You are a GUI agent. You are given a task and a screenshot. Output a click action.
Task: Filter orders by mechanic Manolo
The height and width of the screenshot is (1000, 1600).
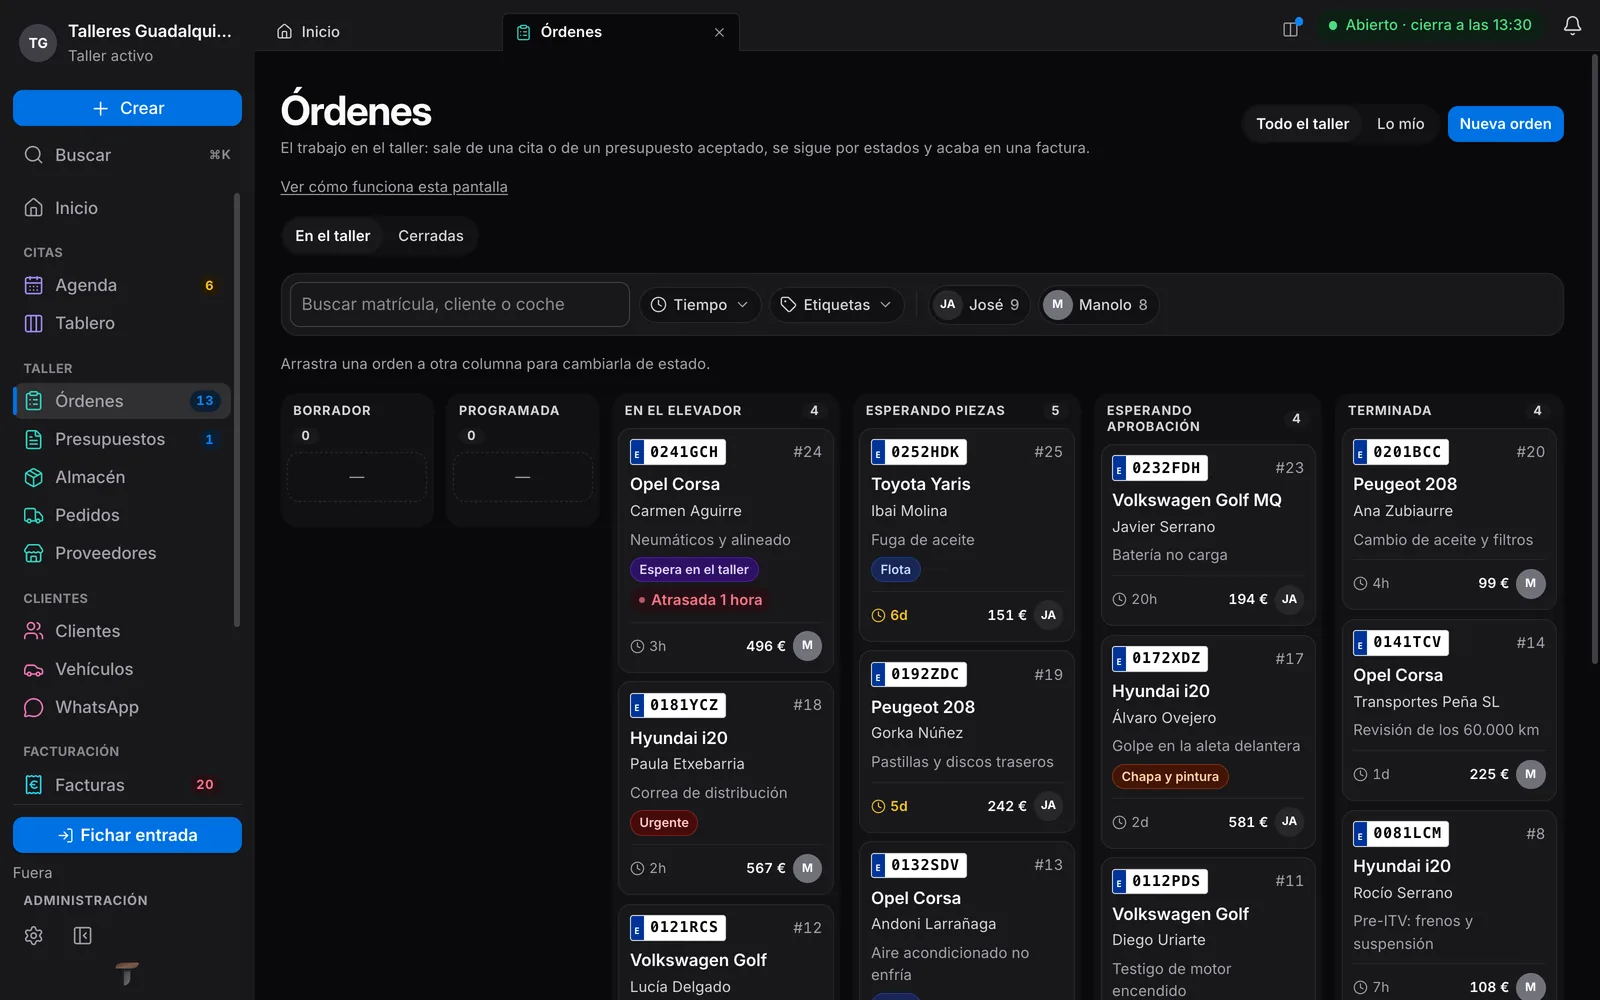1099,305
